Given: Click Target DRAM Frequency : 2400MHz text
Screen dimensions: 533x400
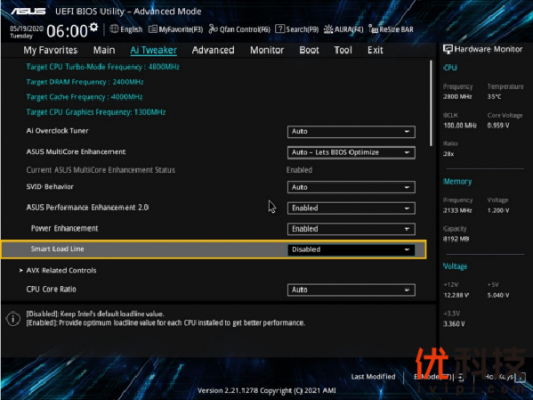Looking at the screenshot, I should [85, 82].
